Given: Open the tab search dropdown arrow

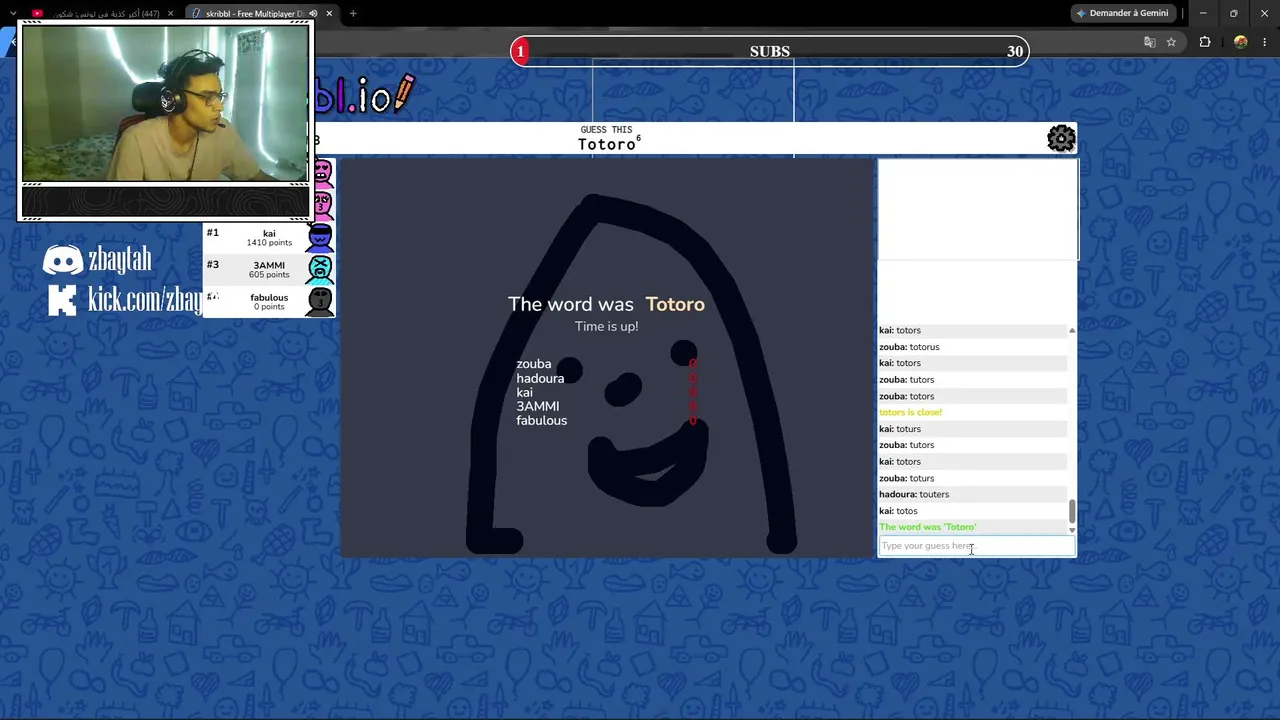Looking at the screenshot, I should [x=13, y=13].
